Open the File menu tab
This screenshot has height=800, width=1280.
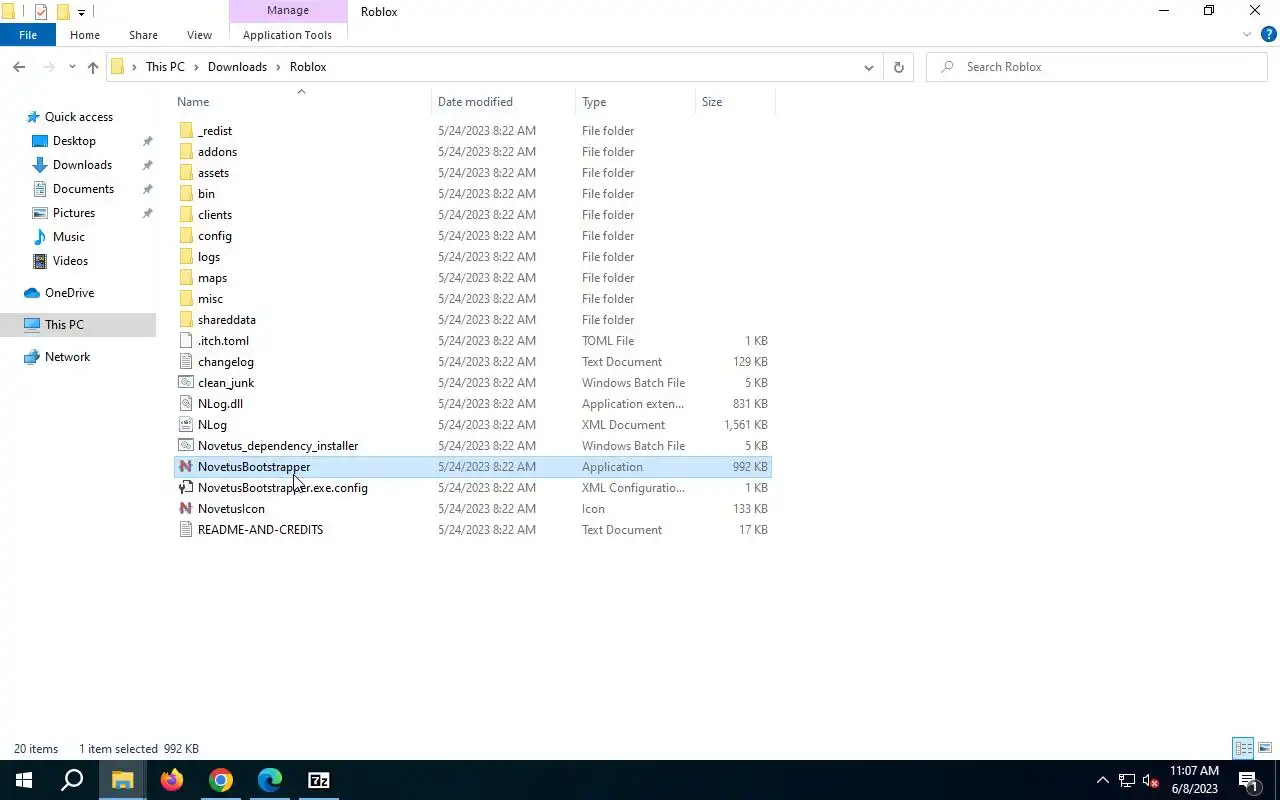point(28,35)
